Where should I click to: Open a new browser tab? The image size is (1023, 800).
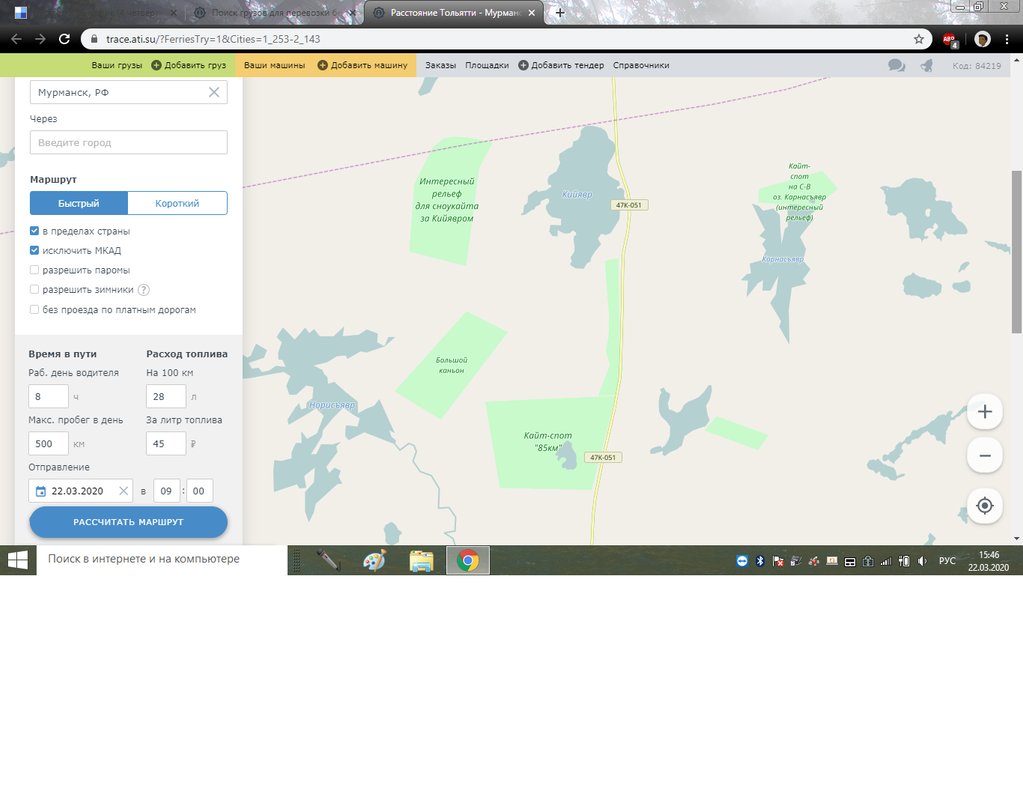point(560,12)
